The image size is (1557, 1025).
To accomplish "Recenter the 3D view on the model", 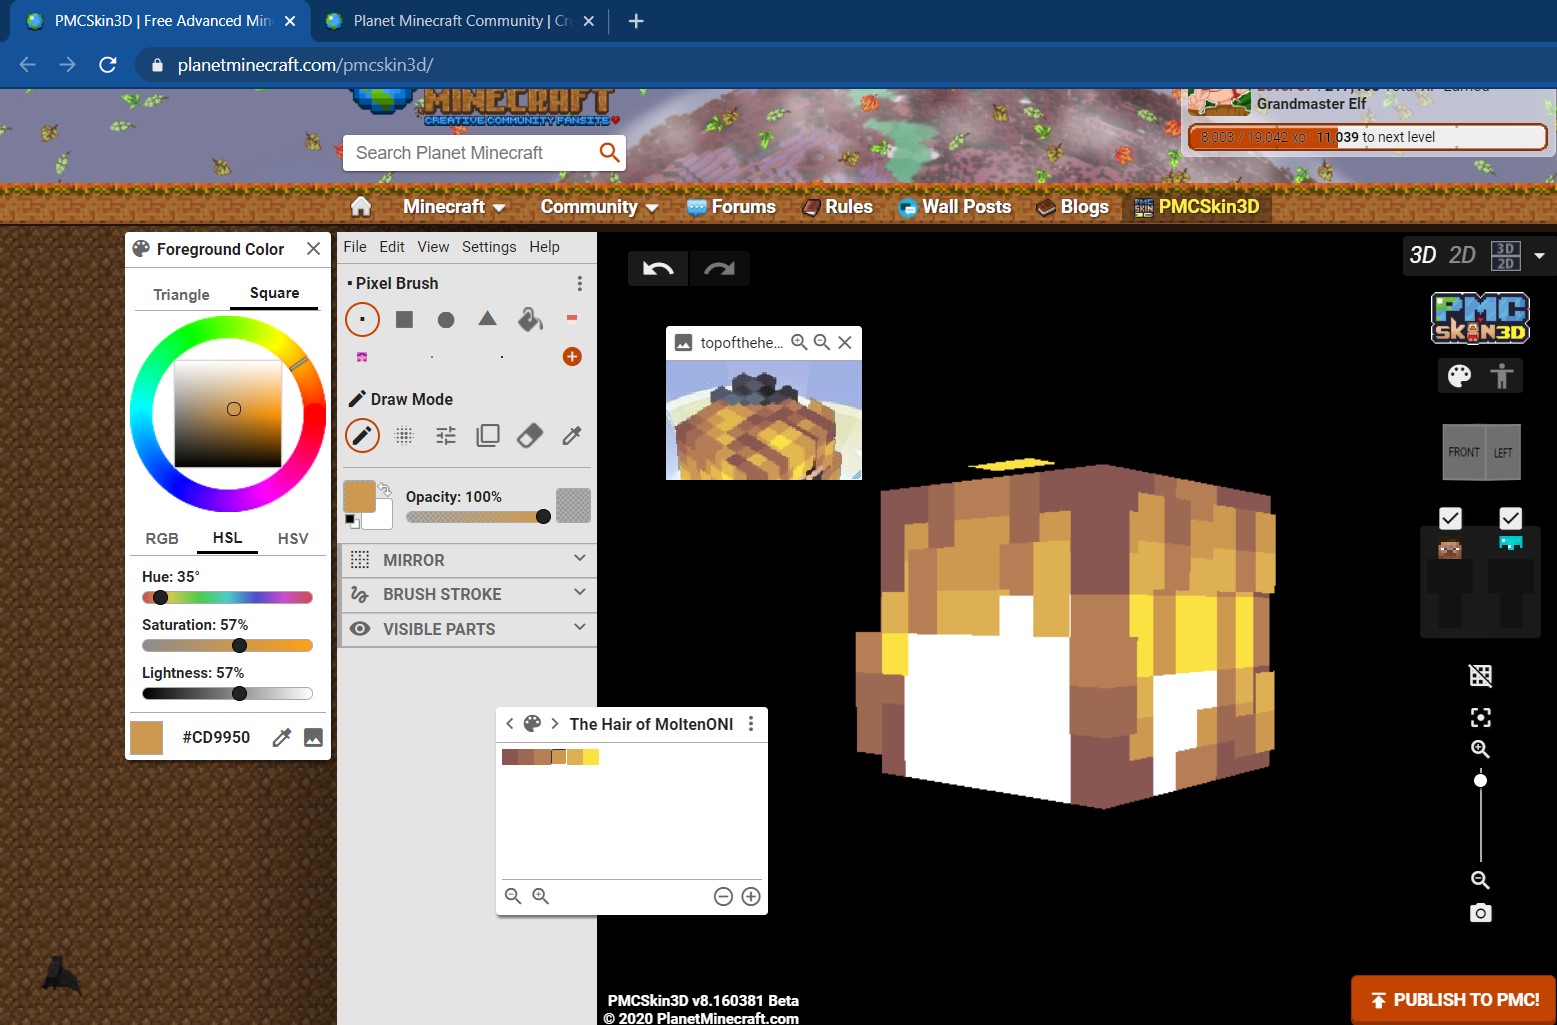I will [x=1481, y=718].
